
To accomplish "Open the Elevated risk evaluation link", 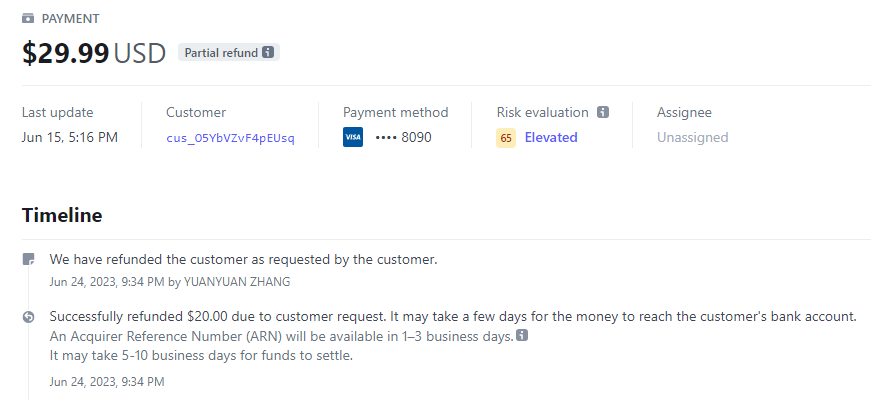I will click(x=551, y=137).
